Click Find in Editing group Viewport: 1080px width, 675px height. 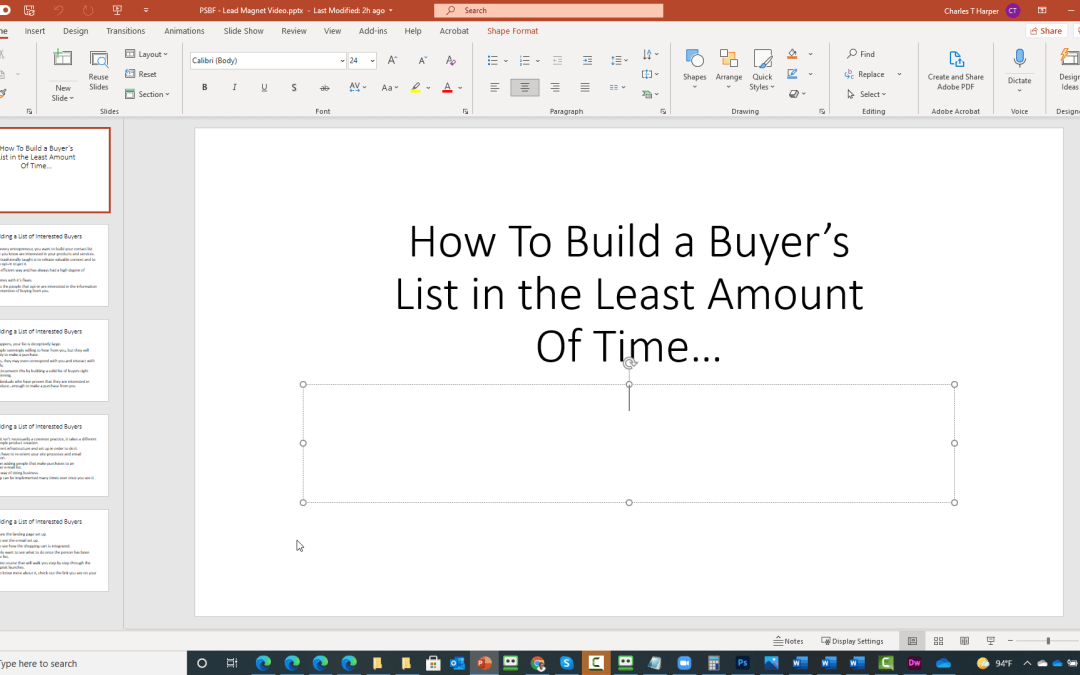tap(860, 54)
